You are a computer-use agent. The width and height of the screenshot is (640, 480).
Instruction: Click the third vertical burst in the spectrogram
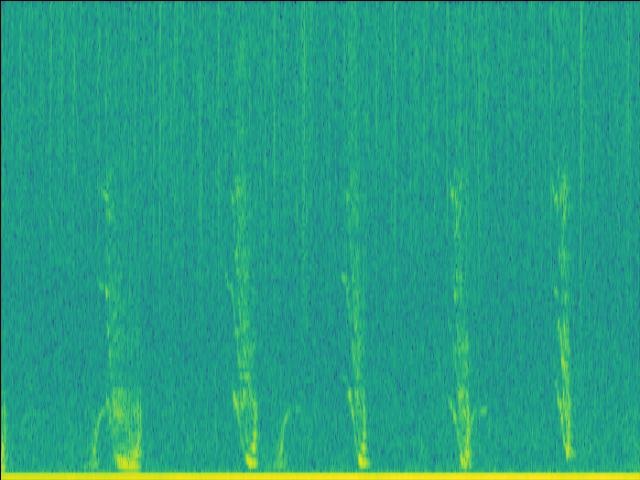pos(353,320)
